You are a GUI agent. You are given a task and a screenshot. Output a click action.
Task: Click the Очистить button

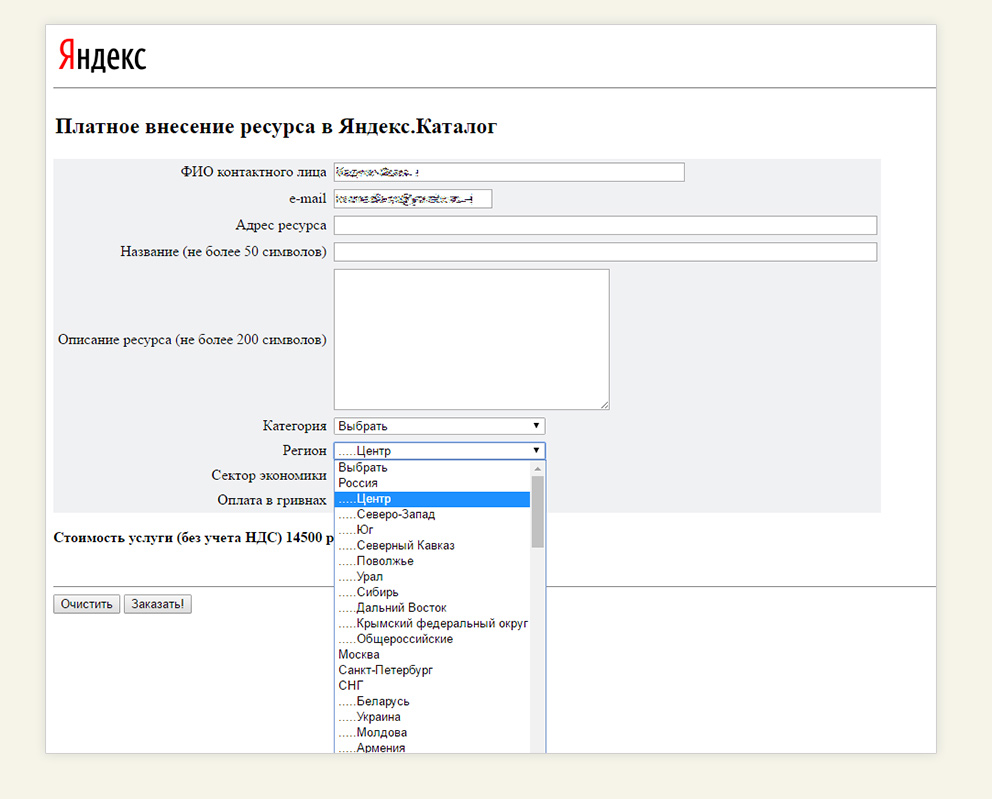[87, 604]
